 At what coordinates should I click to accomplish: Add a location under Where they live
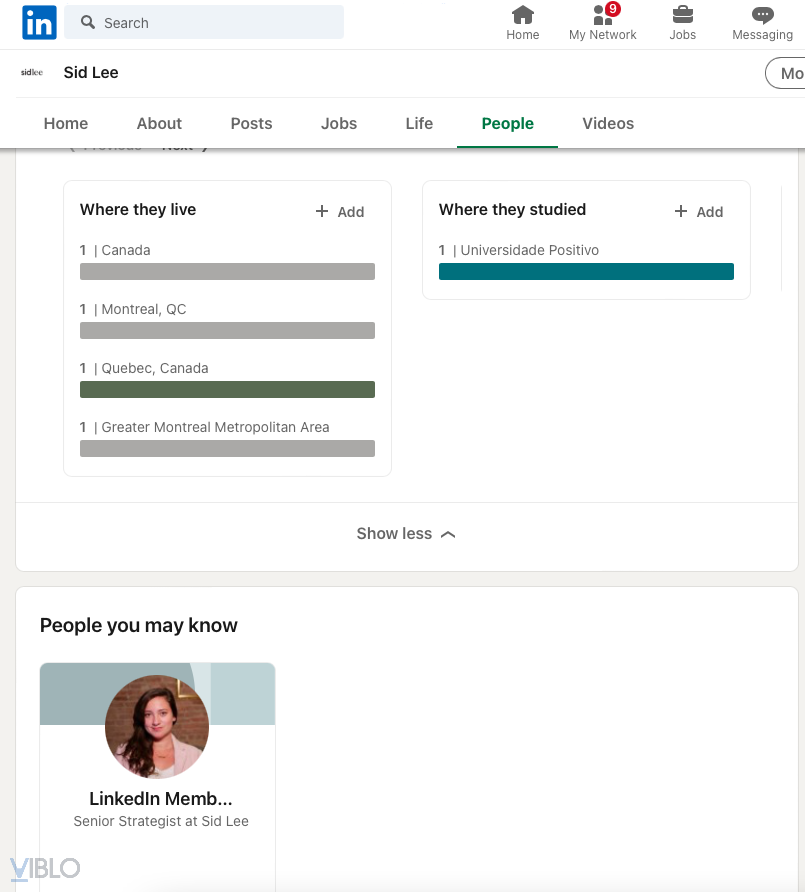pyautogui.click(x=340, y=212)
